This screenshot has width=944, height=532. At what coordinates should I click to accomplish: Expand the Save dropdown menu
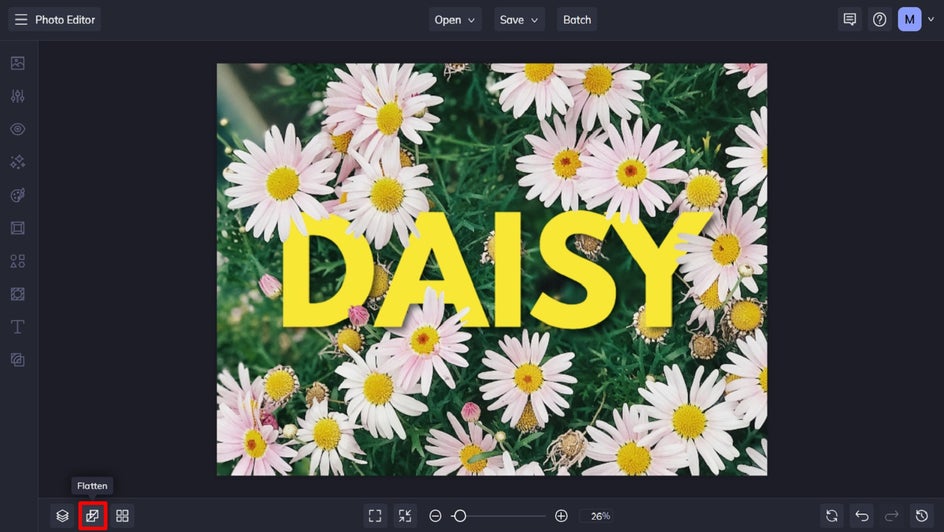click(x=519, y=20)
